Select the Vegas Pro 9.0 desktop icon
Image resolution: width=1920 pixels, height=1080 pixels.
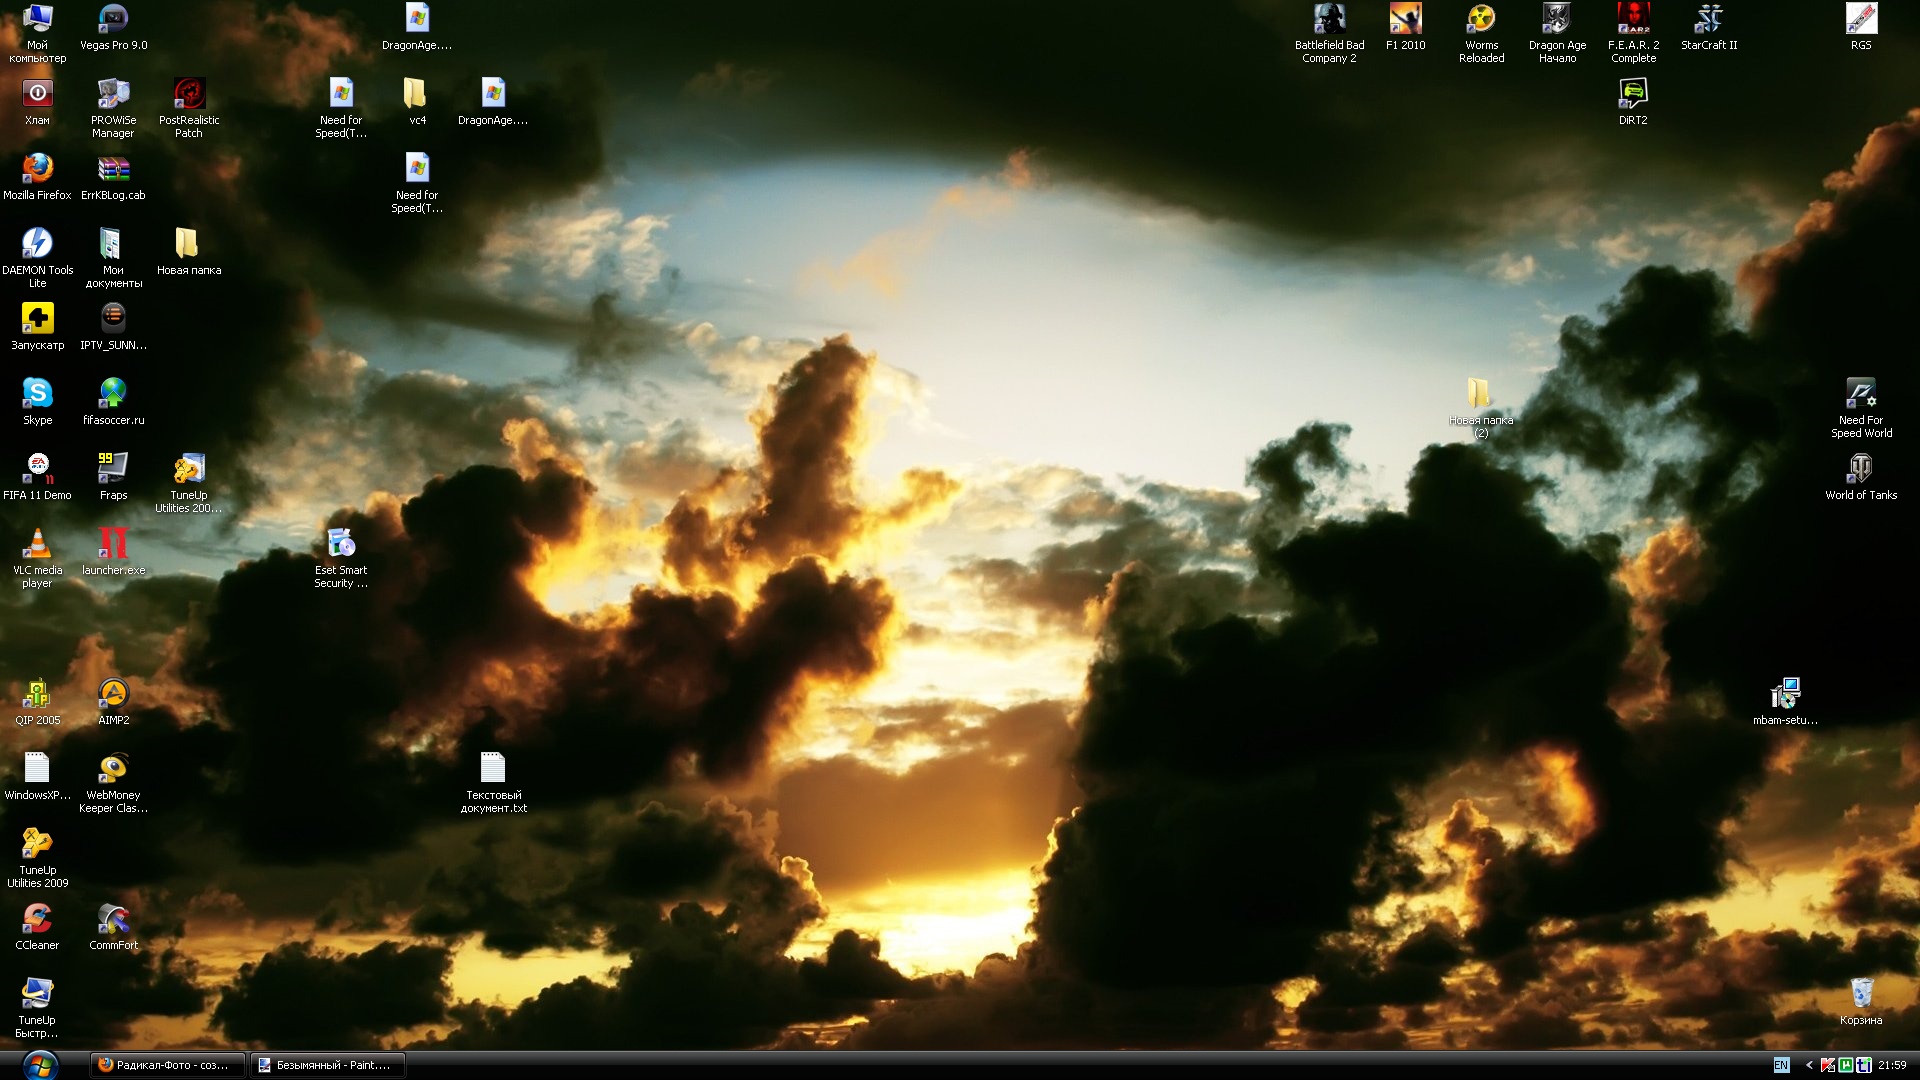point(113,20)
